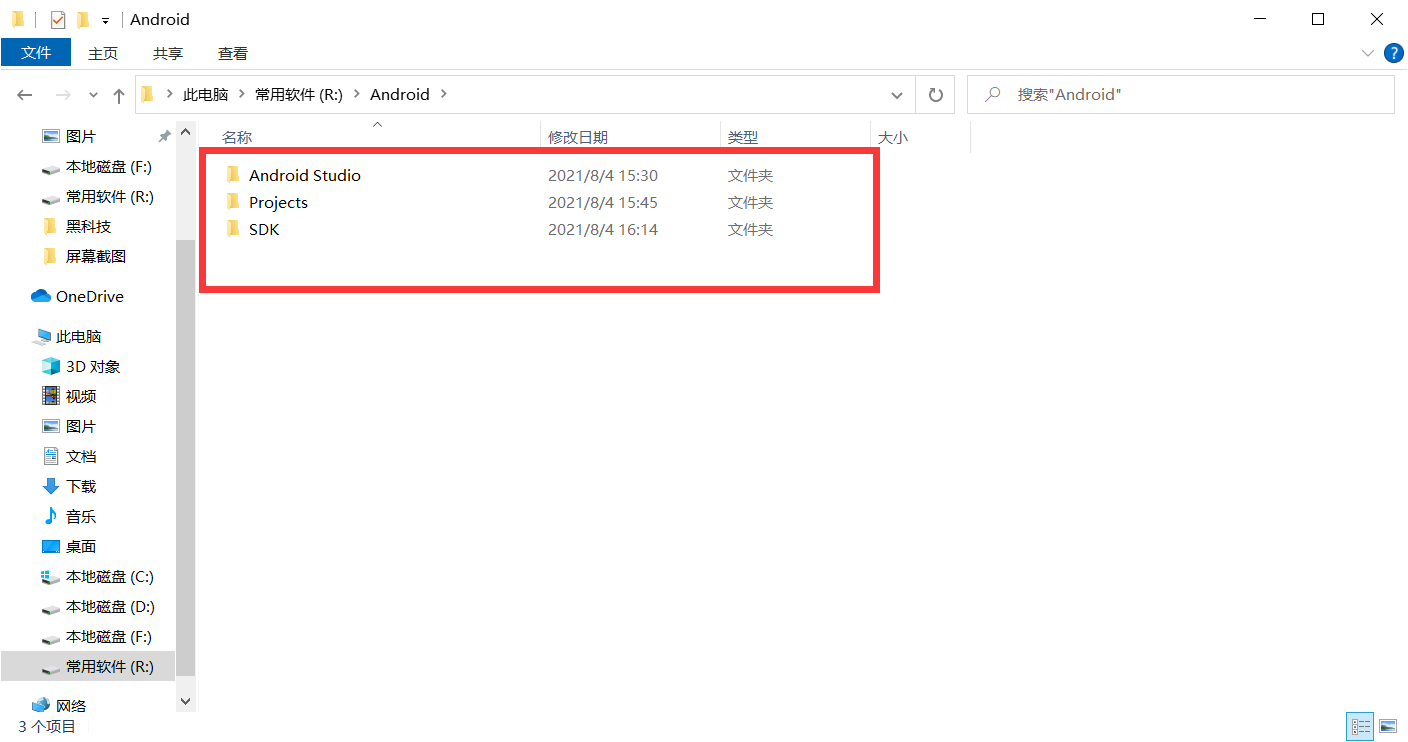Click the New folder quick access icon
Screen dimensions: 1408x742
(83, 19)
